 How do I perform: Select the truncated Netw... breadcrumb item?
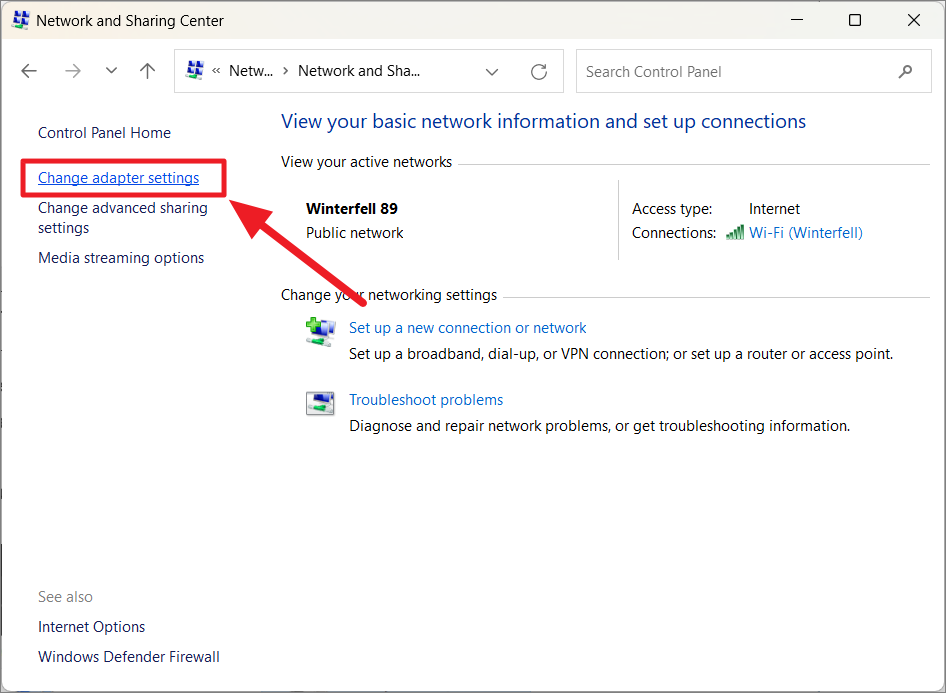[x=250, y=70]
